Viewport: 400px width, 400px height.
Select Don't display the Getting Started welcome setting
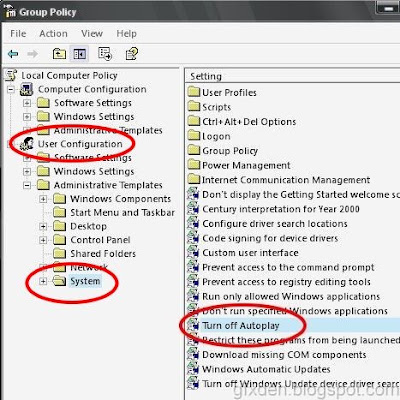click(301, 195)
